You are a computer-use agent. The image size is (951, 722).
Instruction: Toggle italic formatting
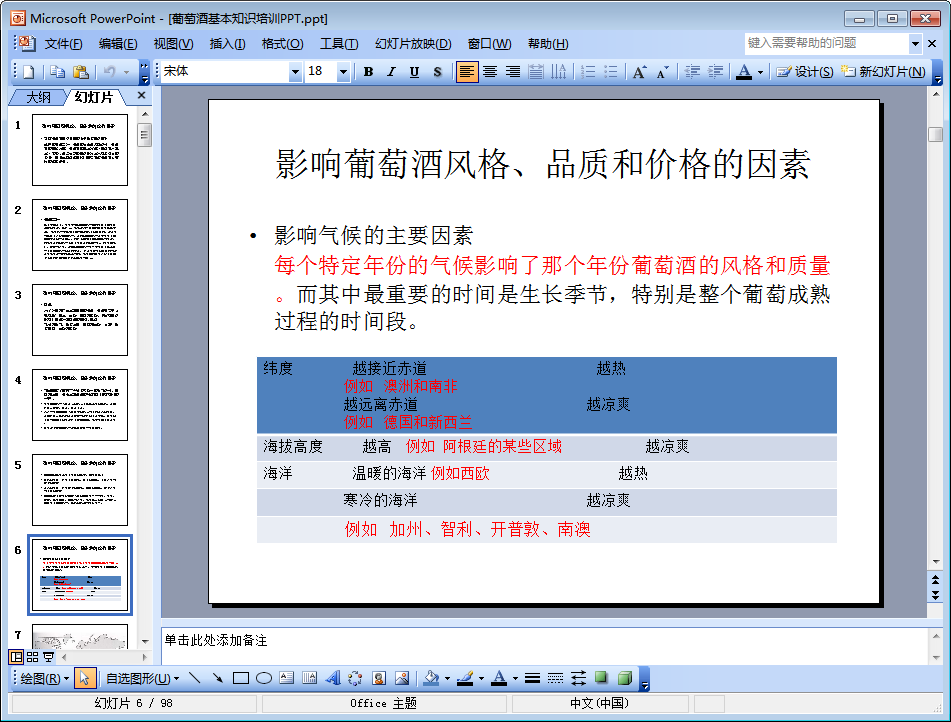390,71
